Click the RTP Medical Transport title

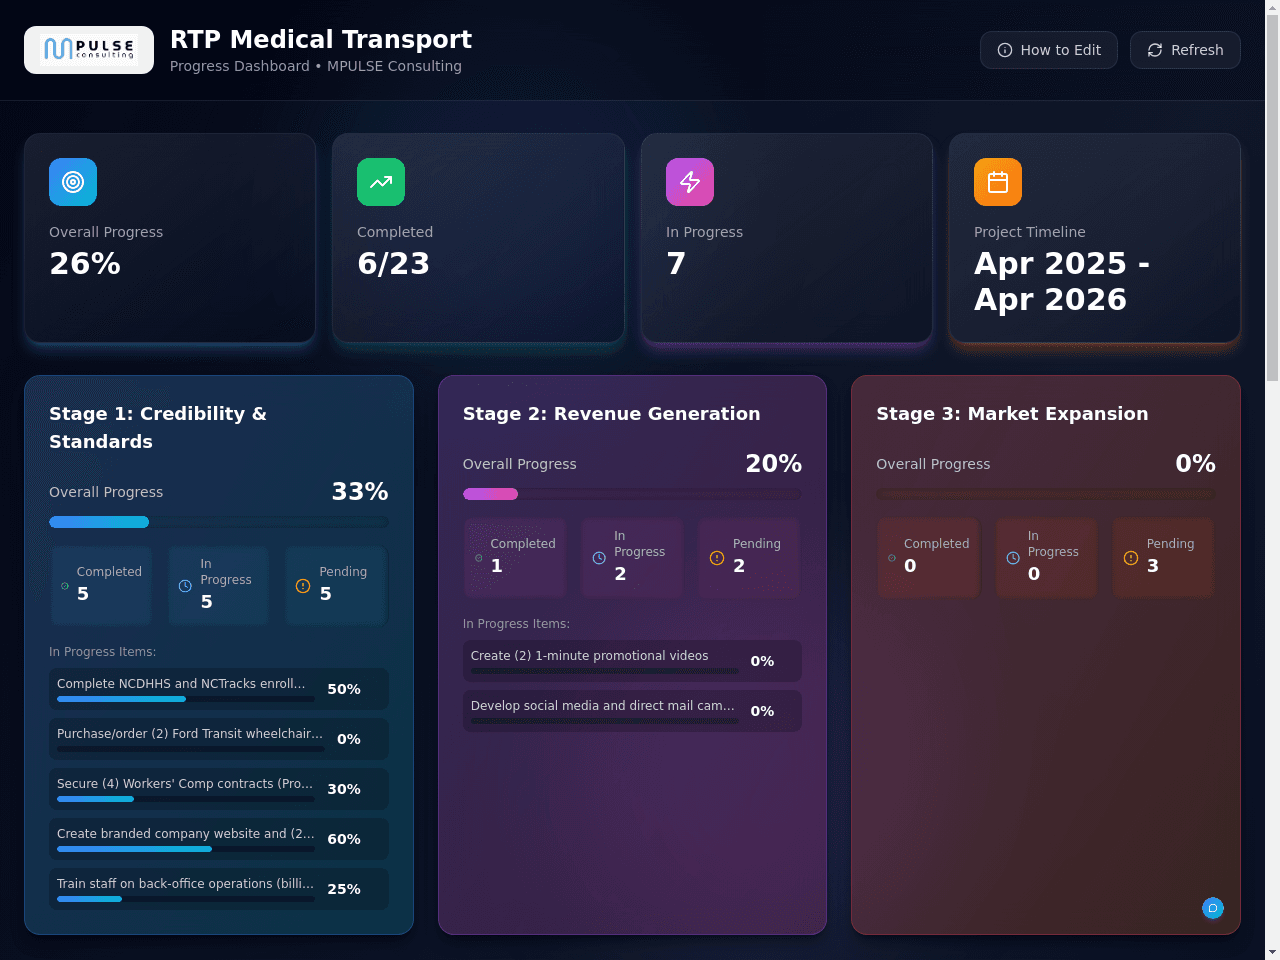(321, 39)
